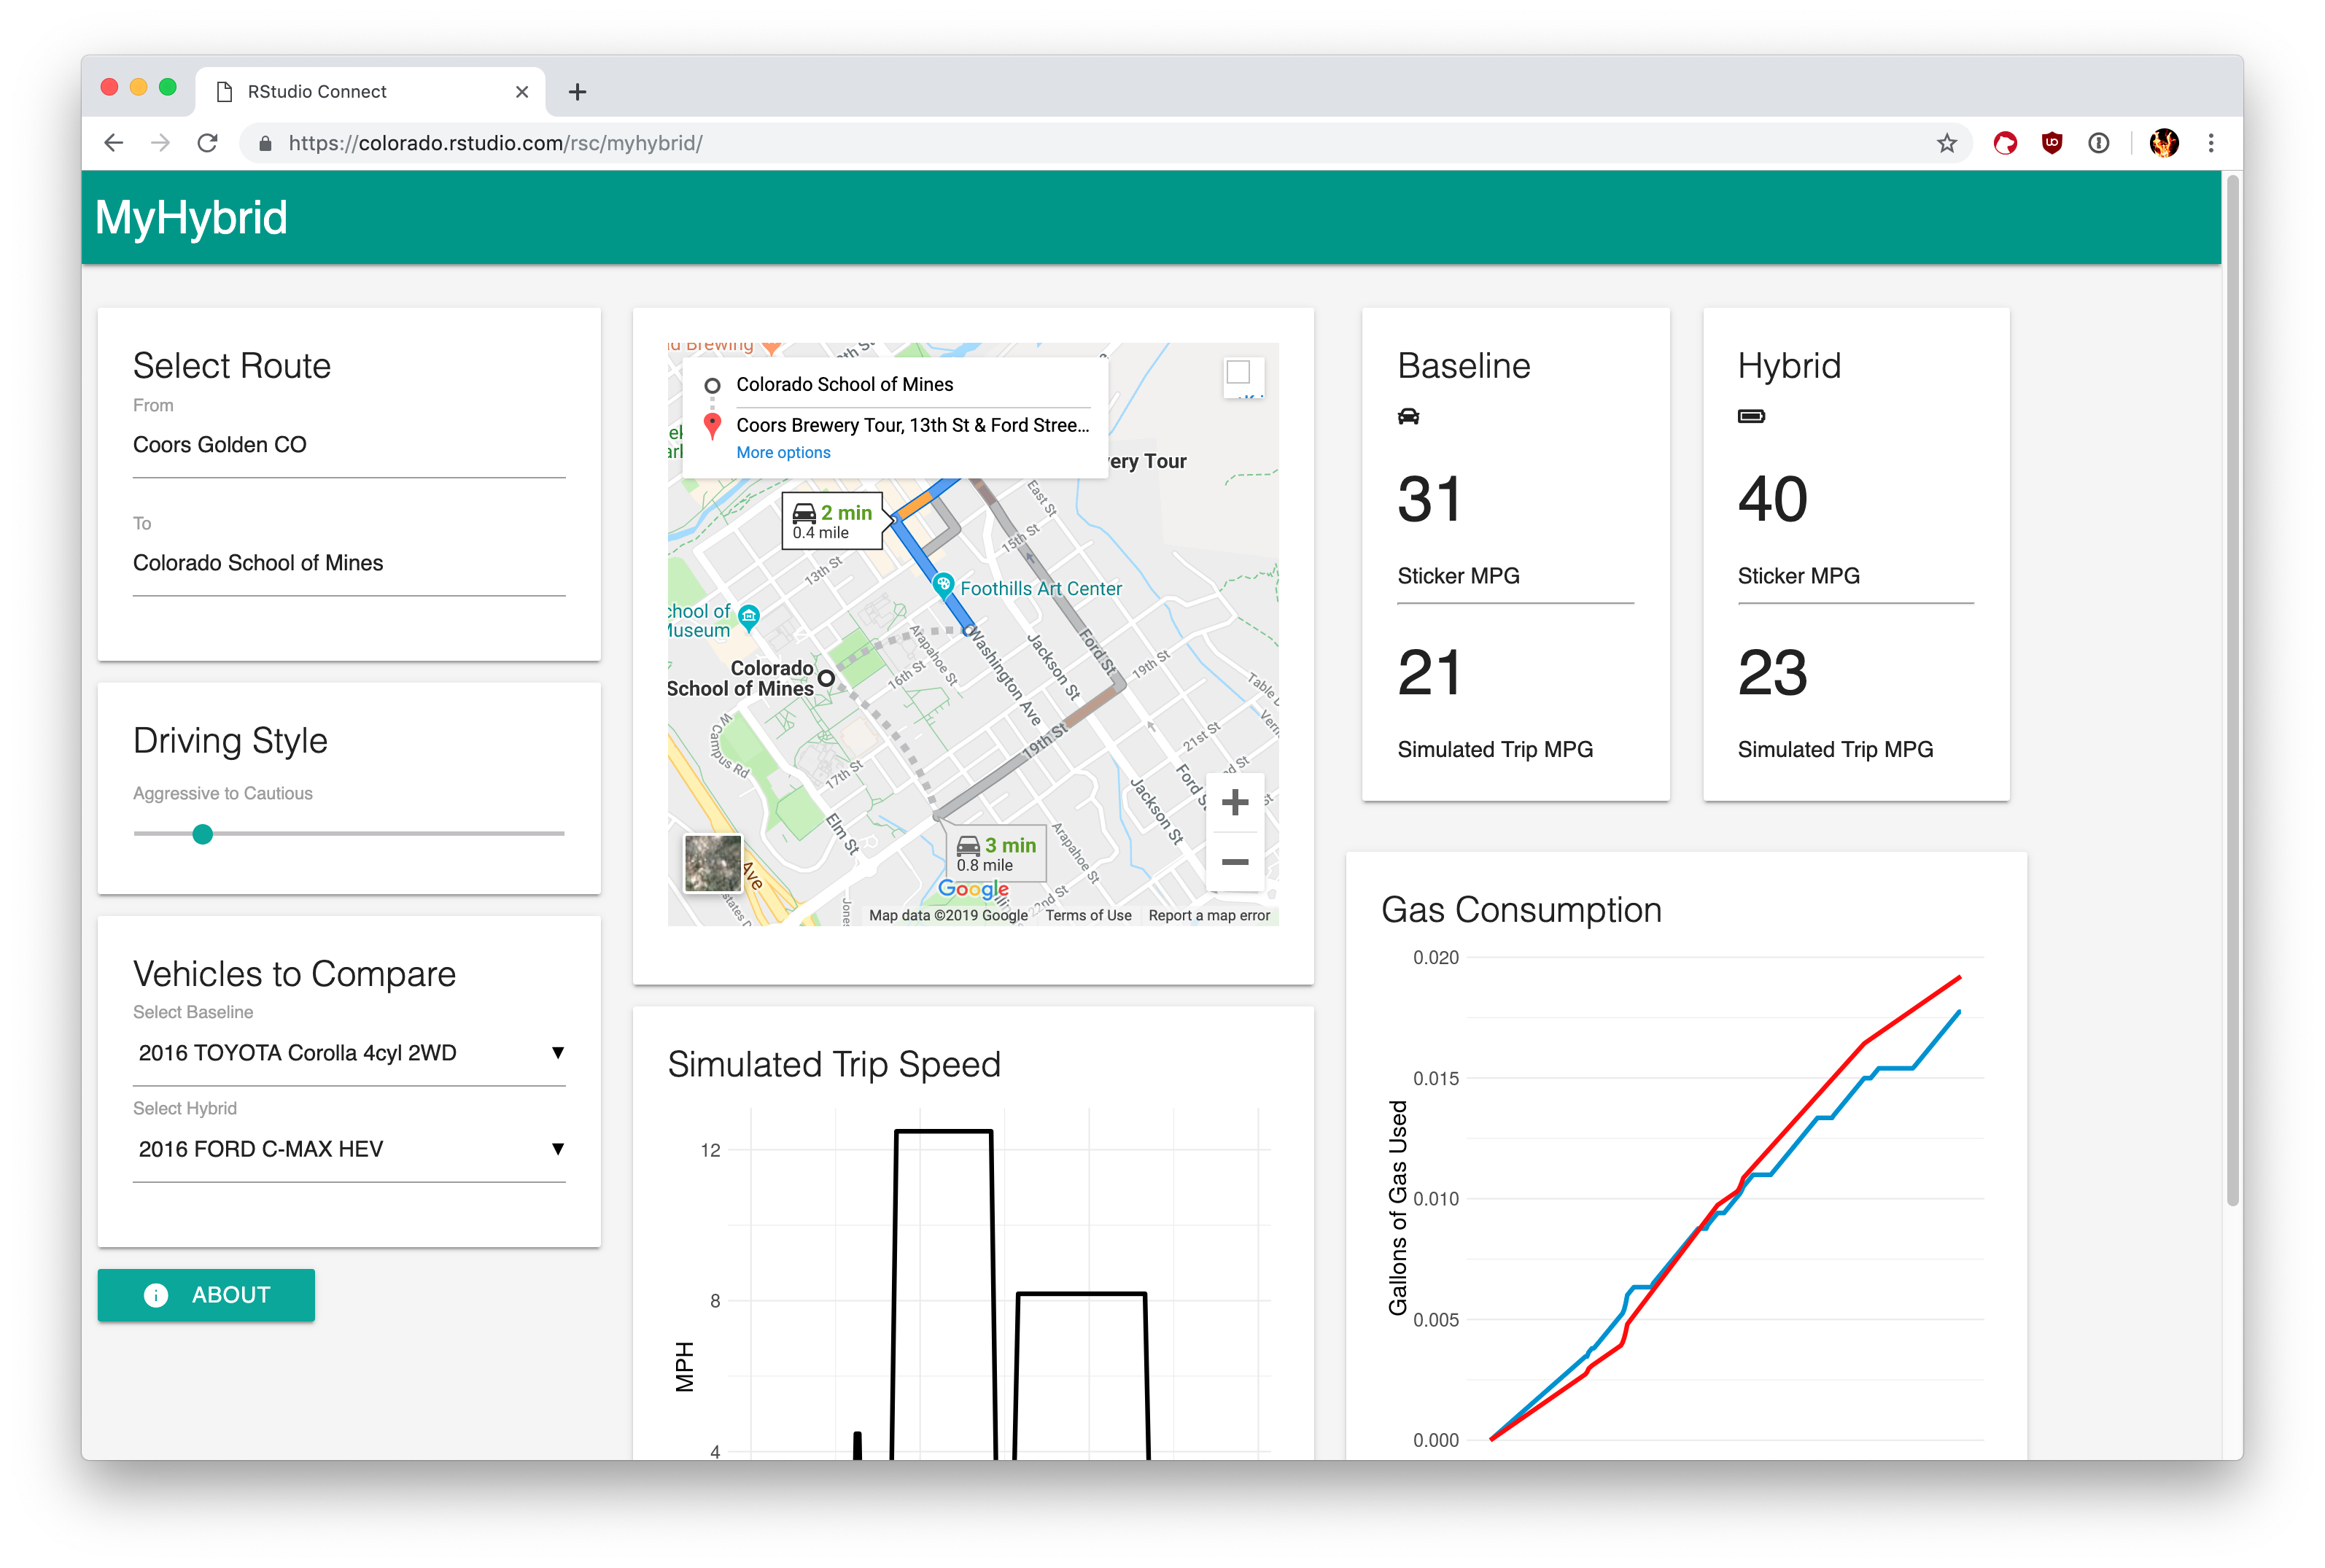Click Baseline Simulated Trip MPG value 21
This screenshot has height=1568, width=2325.
click(x=1429, y=672)
